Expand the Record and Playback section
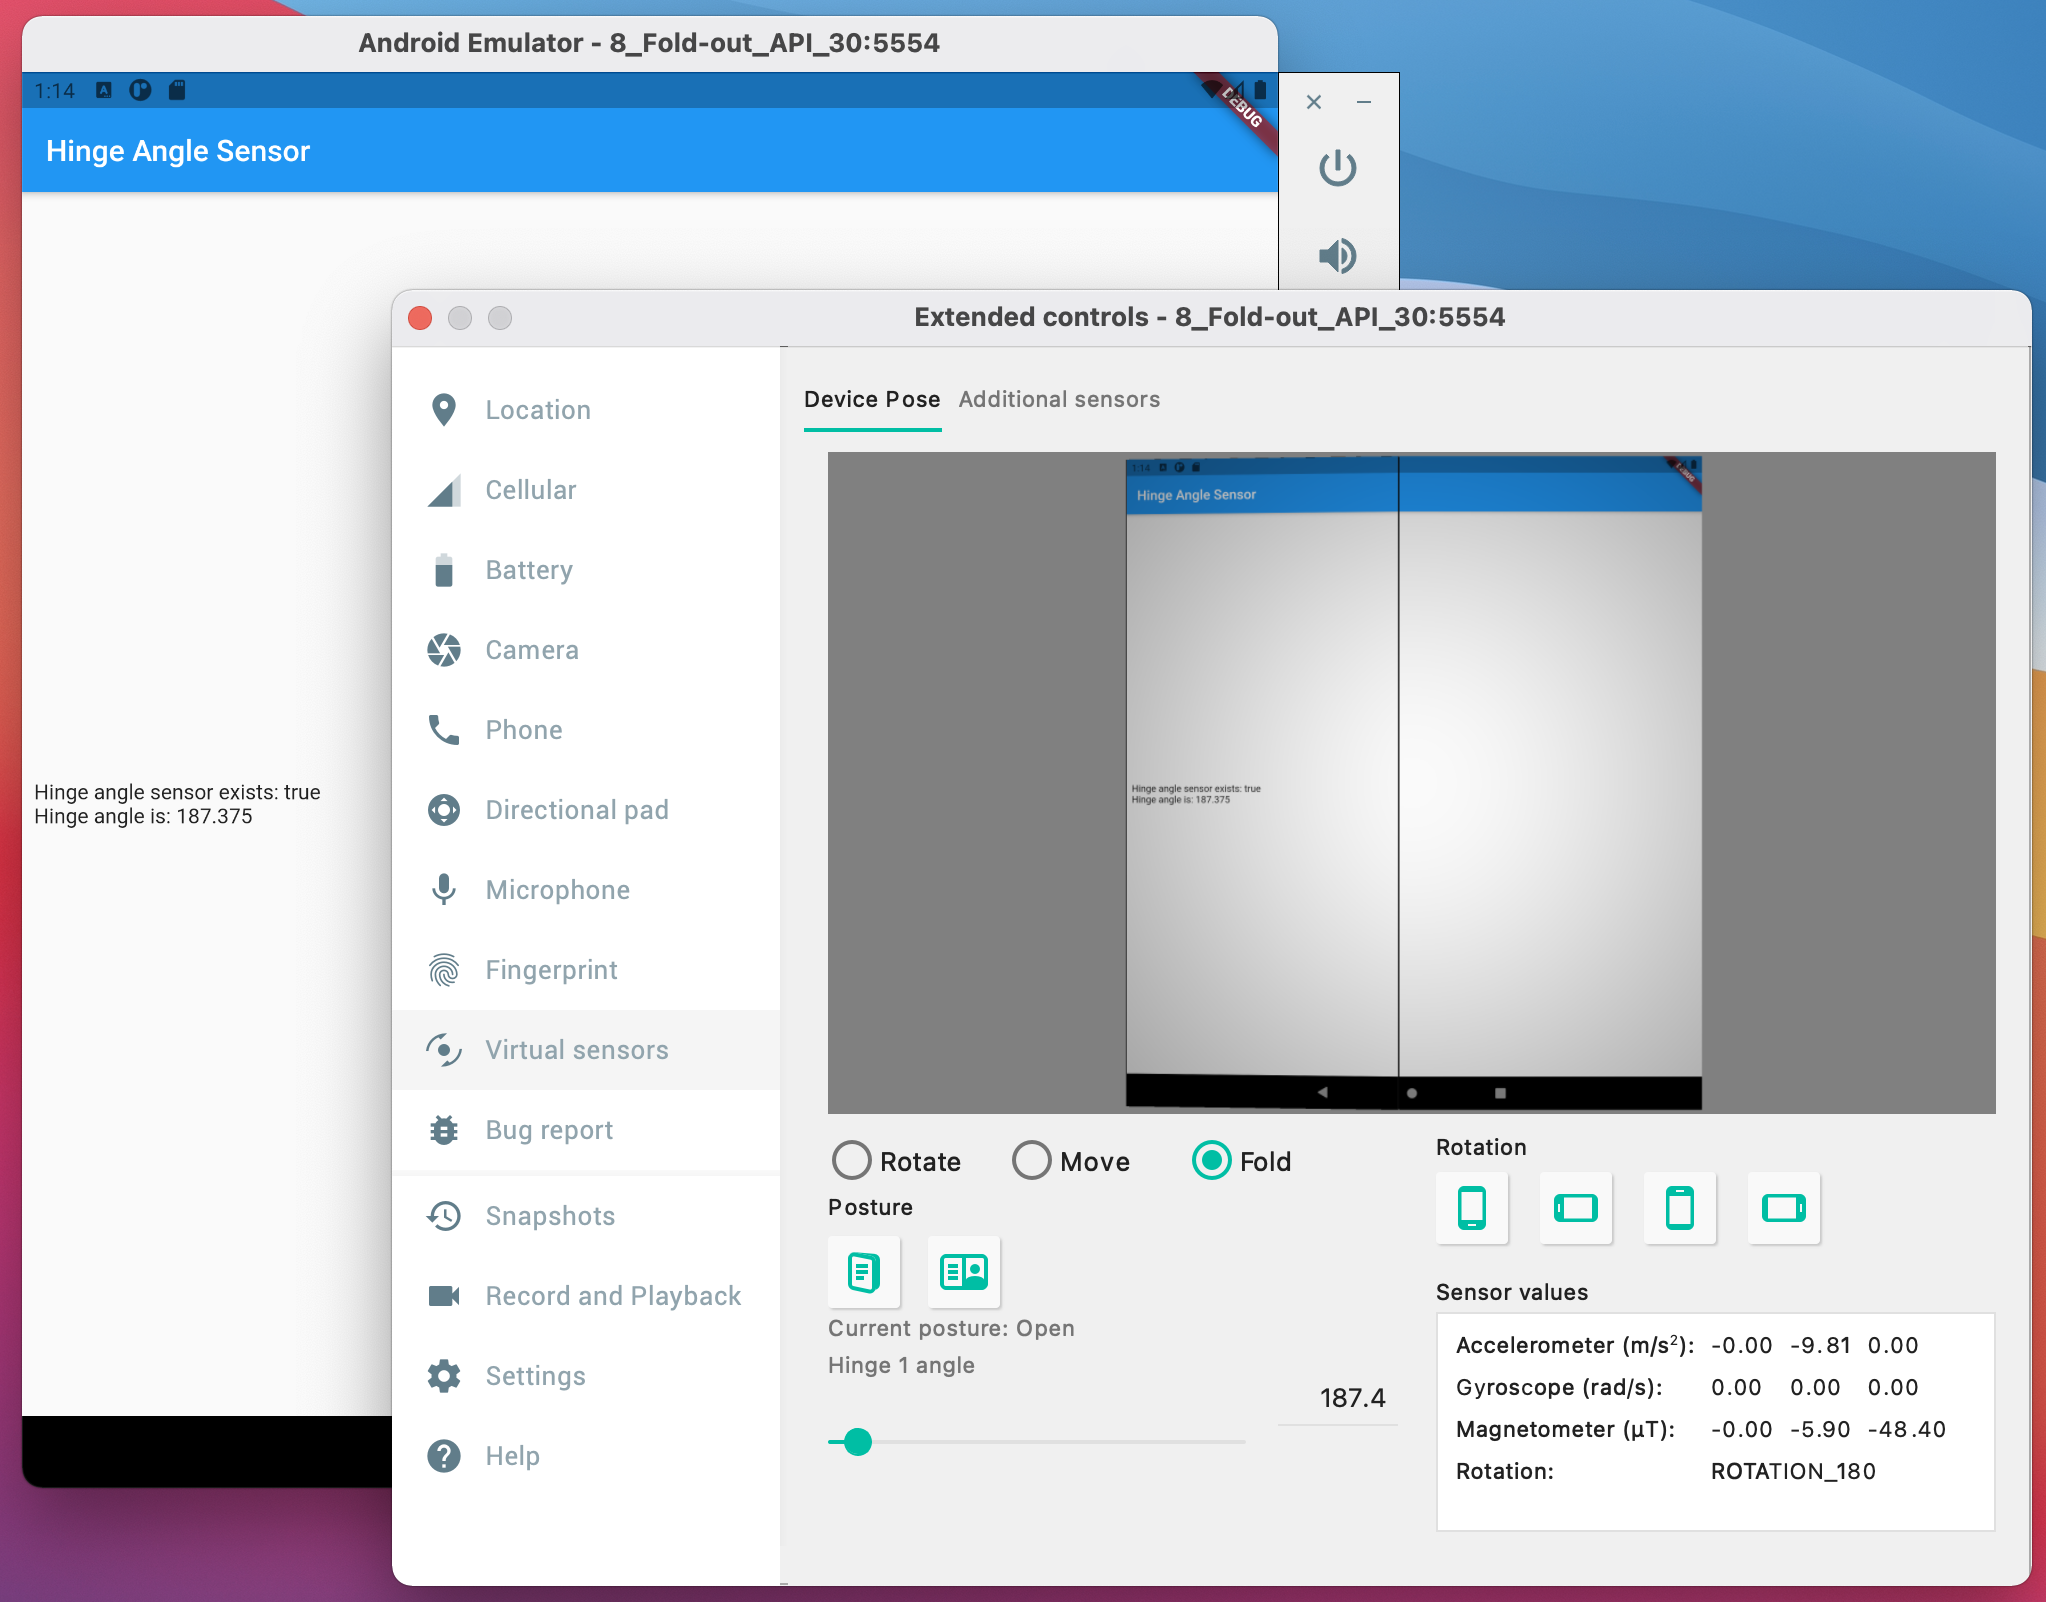 pyautogui.click(x=611, y=1297)
